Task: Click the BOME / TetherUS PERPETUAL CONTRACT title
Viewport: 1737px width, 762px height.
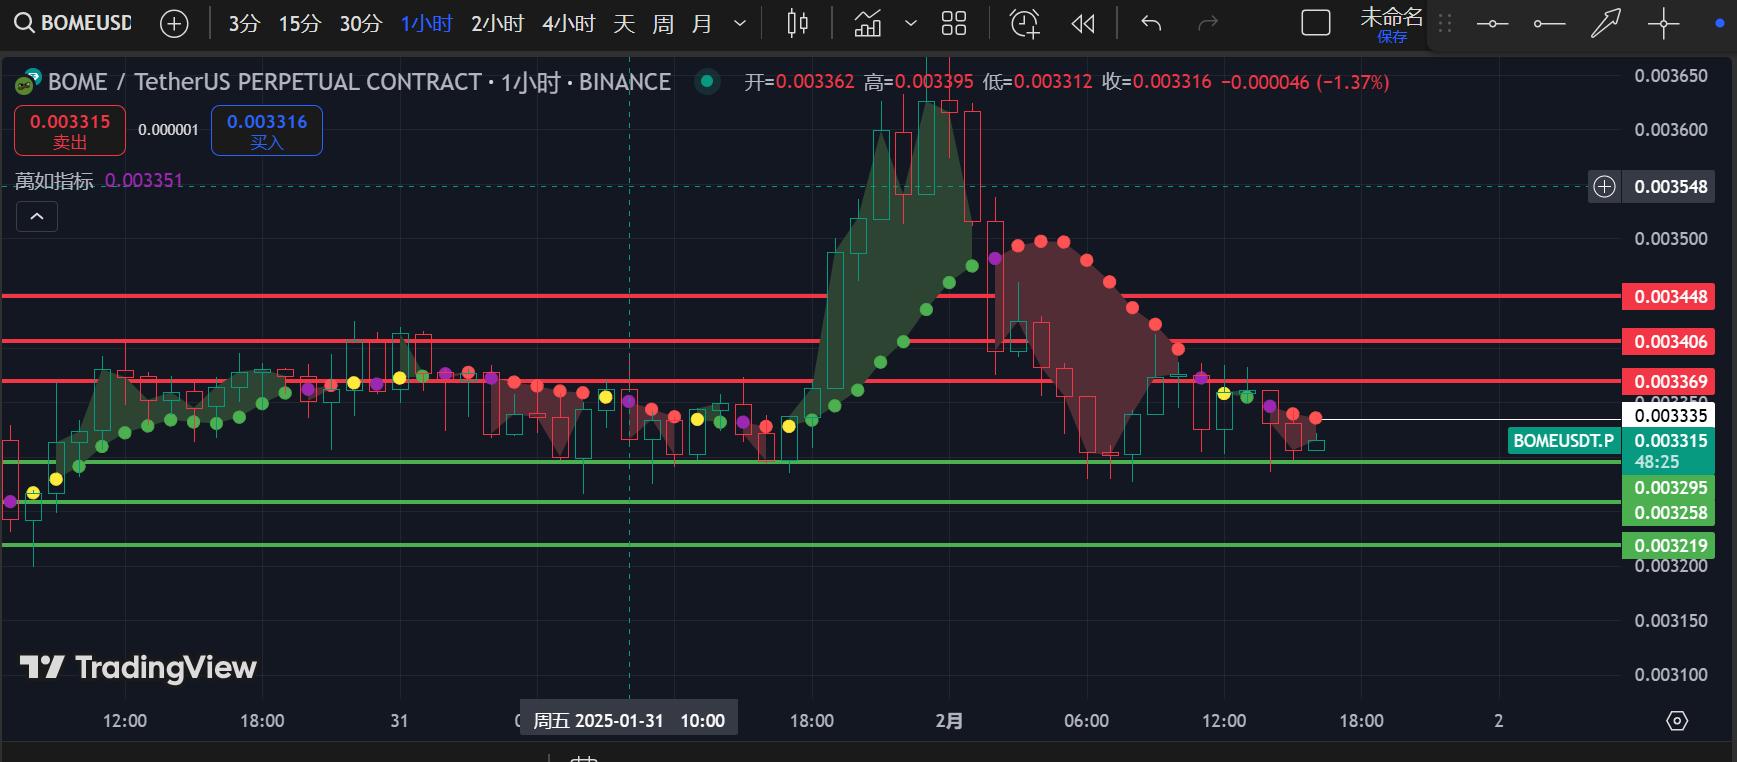Action: (359, 82)
